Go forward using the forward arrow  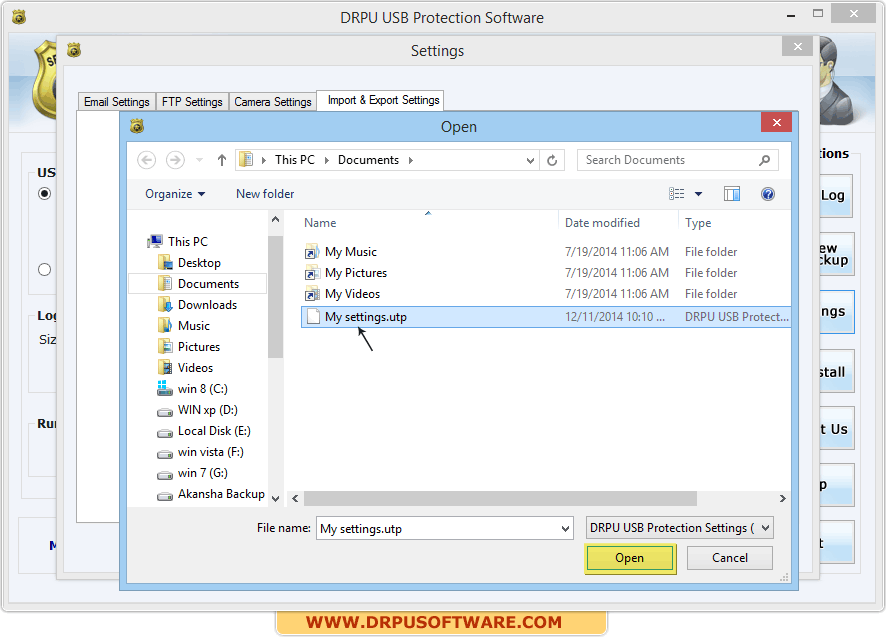(x=175, y=160)
